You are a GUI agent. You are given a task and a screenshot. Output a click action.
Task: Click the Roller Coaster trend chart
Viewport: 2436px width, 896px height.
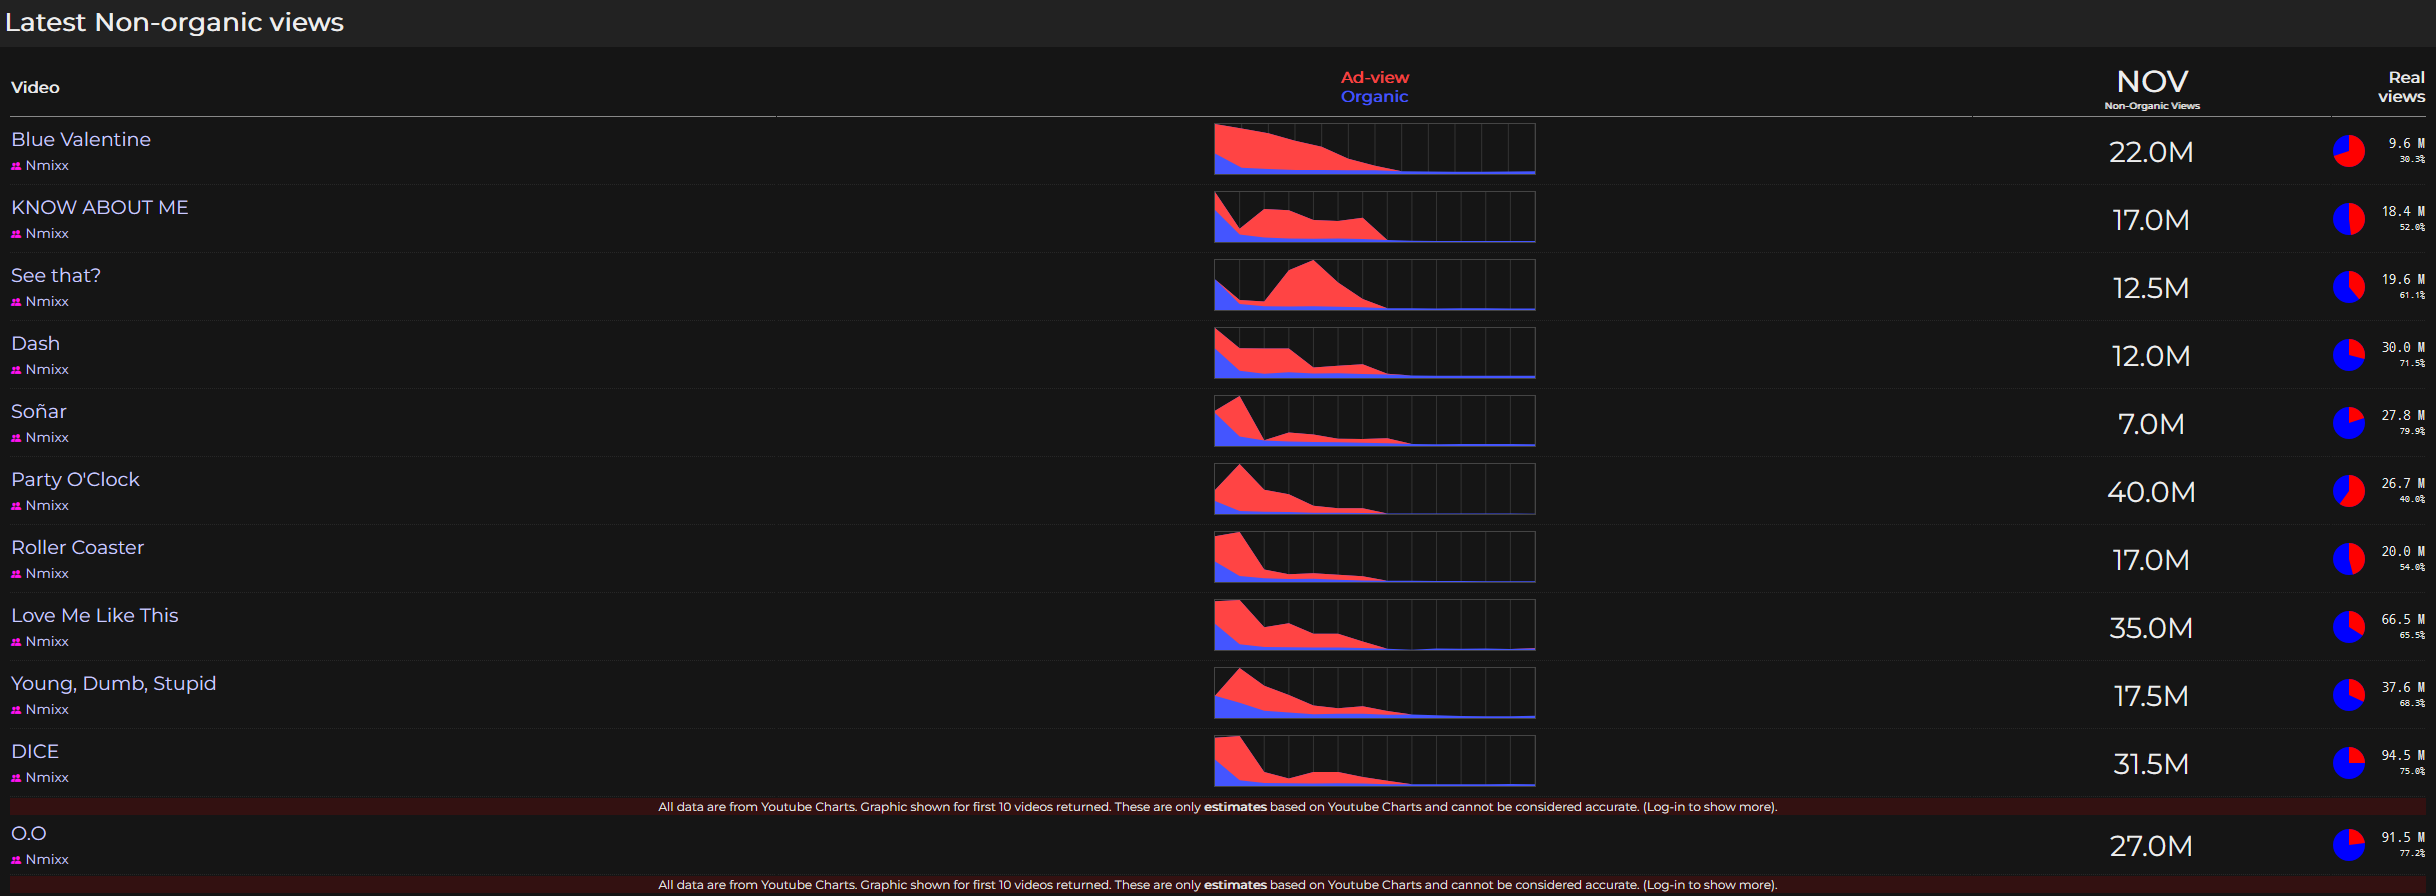(x=1375, y=557)
